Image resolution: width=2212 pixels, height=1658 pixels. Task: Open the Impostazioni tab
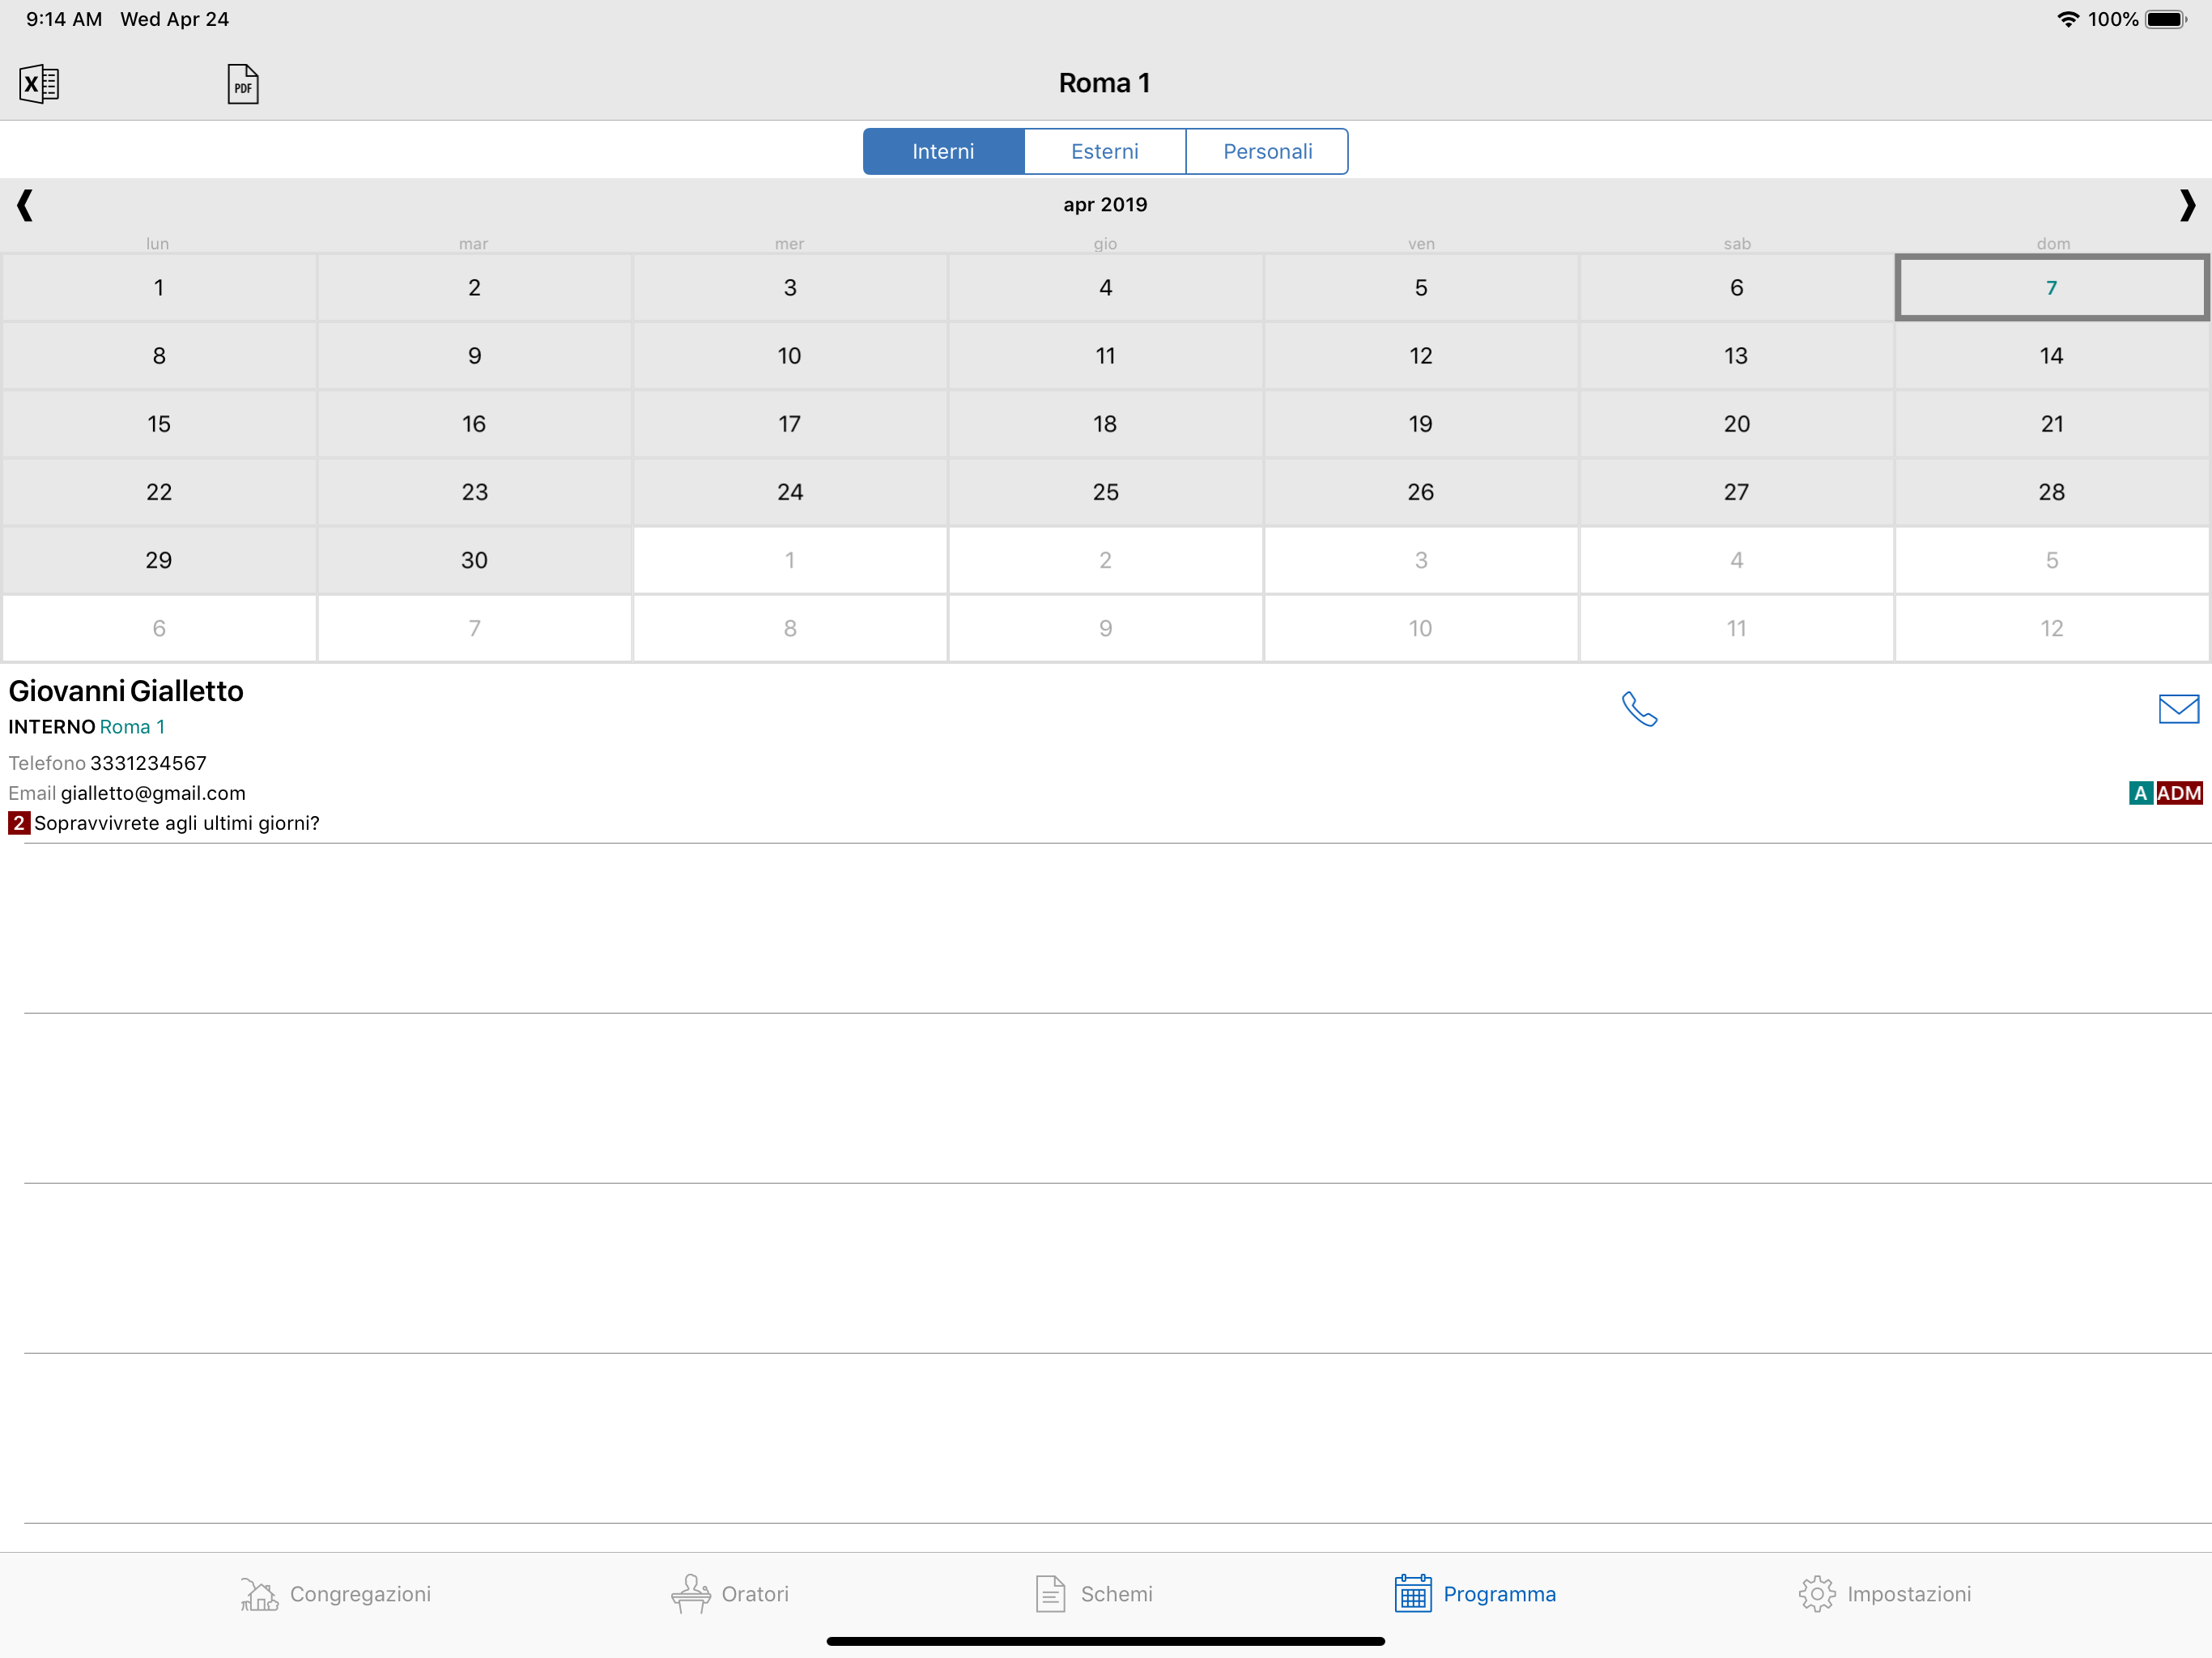pyautogui.click(x=1885, y=1594)
